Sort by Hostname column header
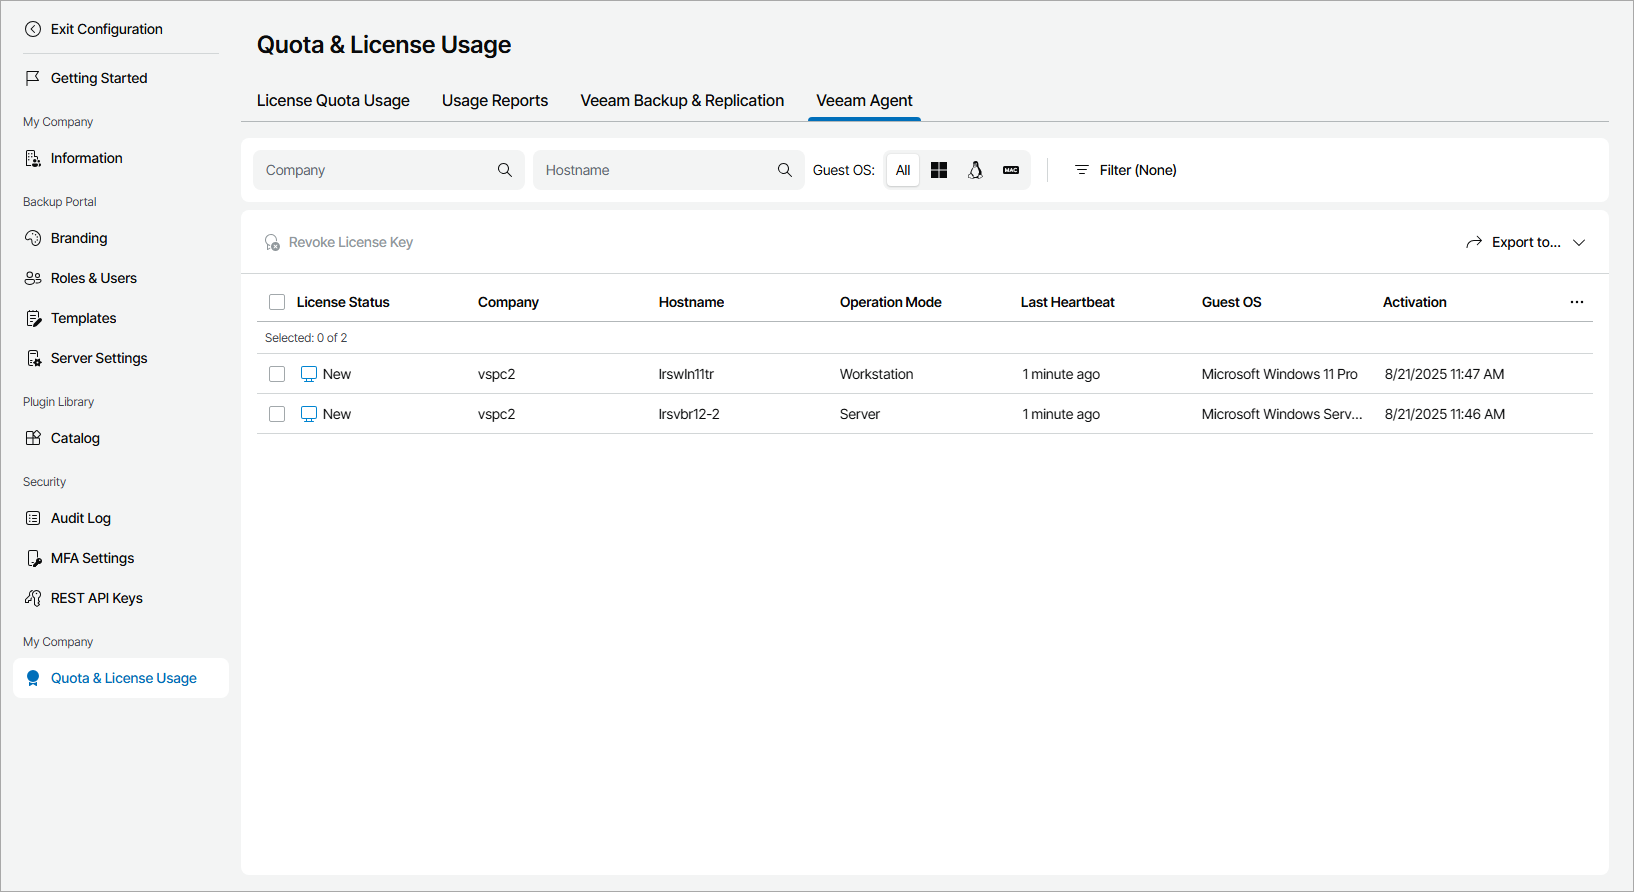This screenshot has height=892, width=1634. [691, 302]
